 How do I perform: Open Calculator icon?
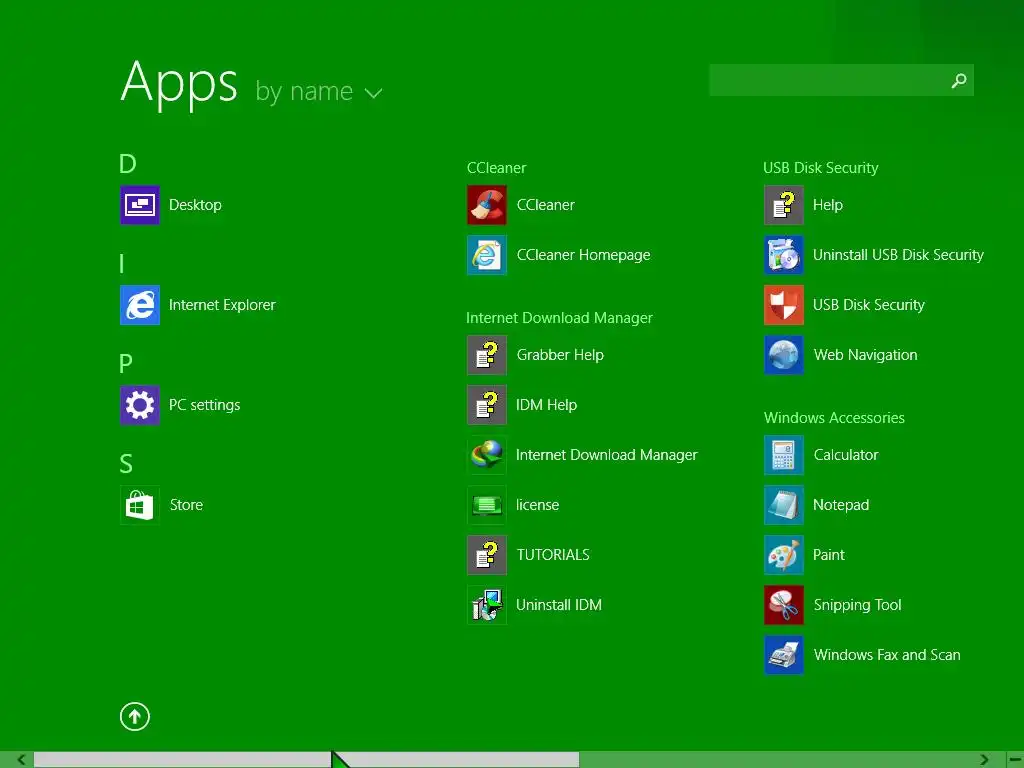(784, 455)
